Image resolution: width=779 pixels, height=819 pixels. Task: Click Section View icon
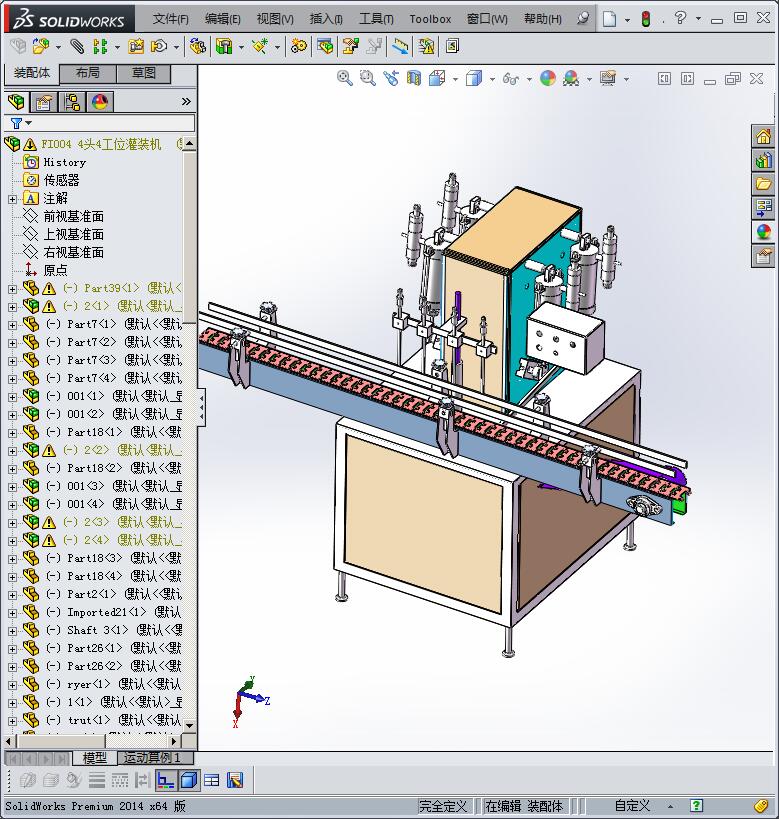pyautogui.click(x=414, y=78)
